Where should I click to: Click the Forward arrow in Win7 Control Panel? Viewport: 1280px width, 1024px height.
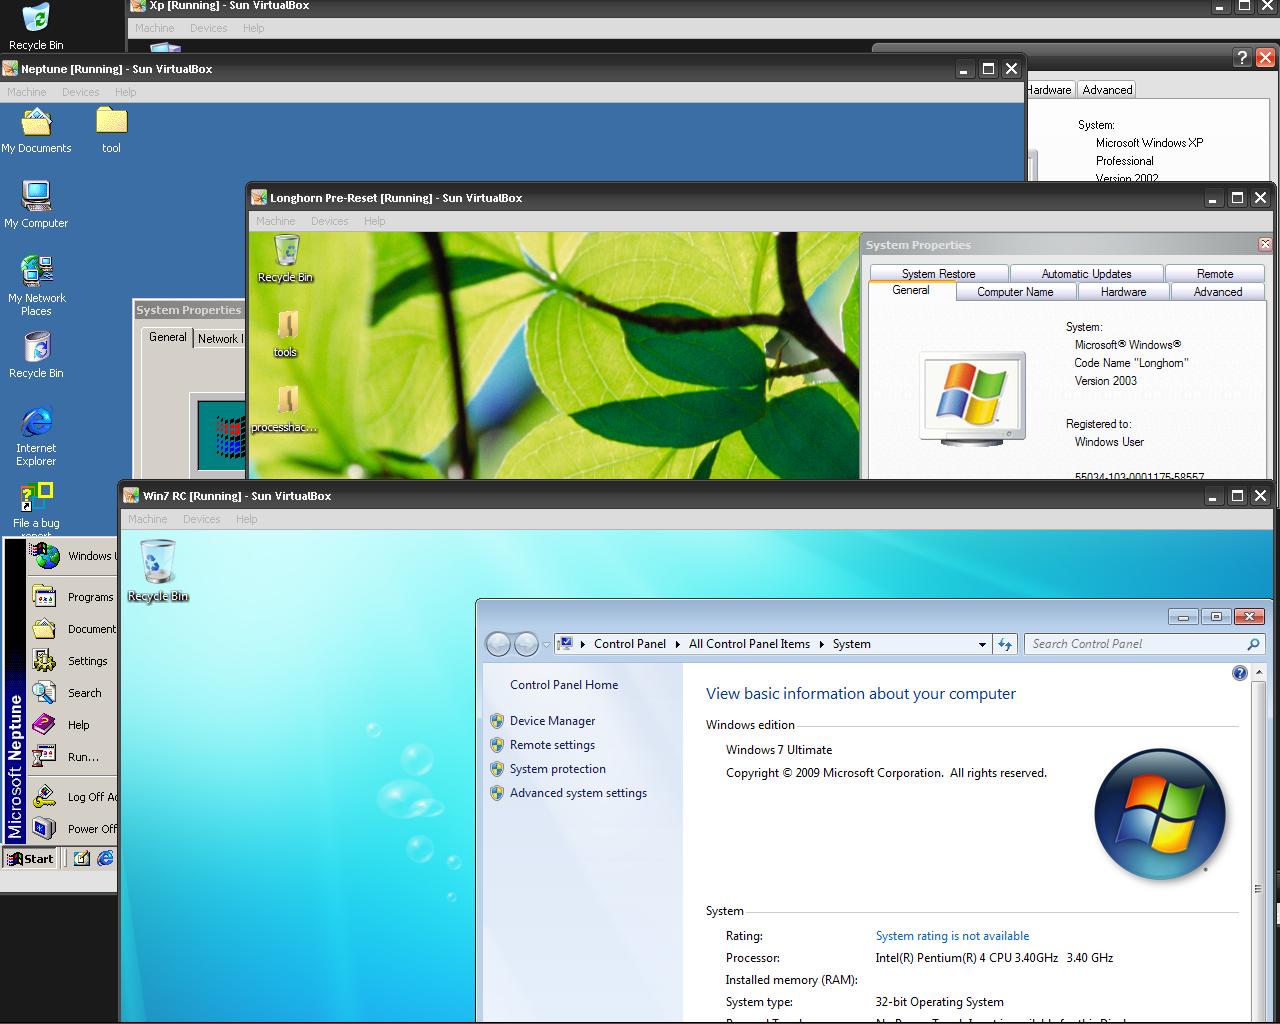tap(526, 644)
